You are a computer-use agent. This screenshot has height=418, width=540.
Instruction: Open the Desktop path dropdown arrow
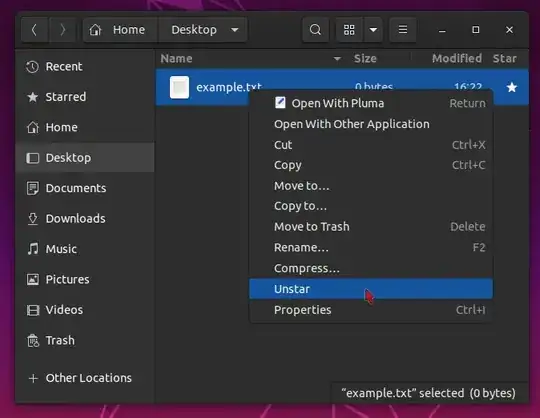click(235, 30)
